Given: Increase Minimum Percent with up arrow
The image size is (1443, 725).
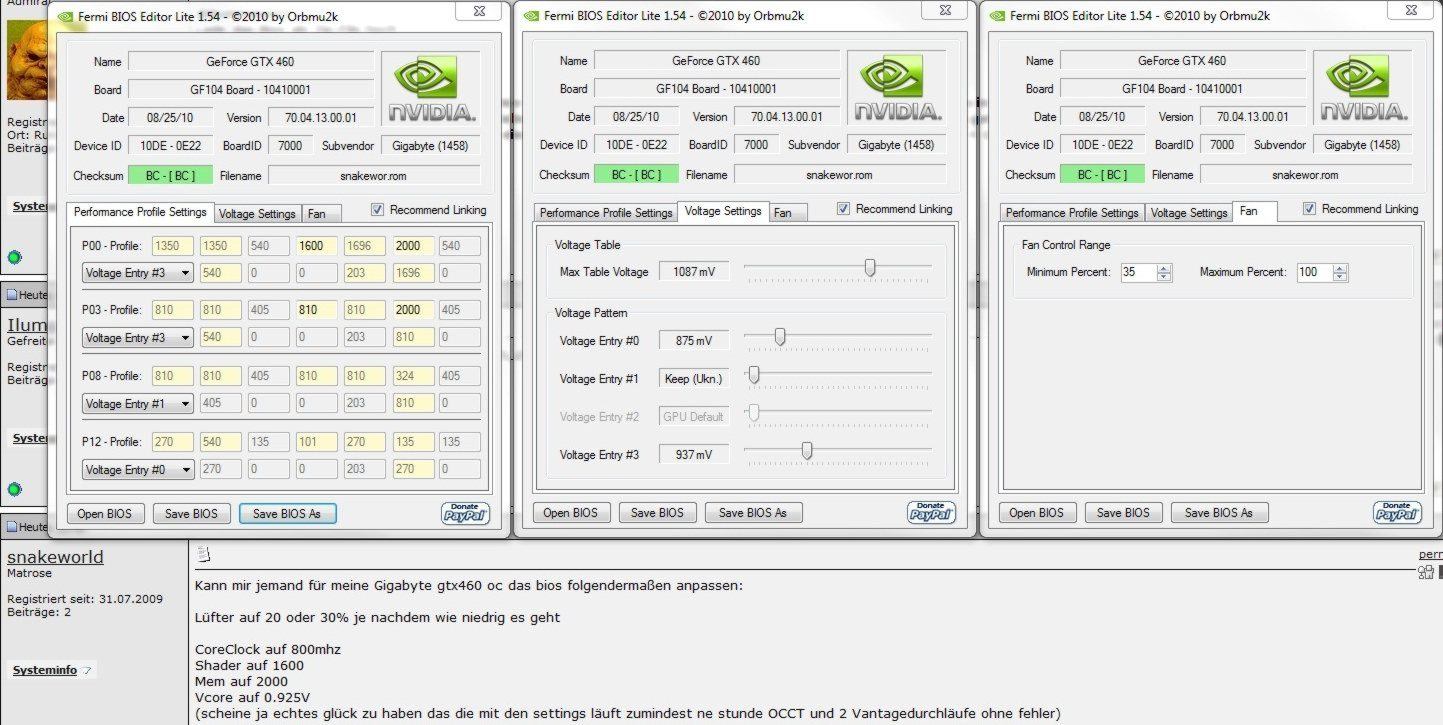Looking at the screenshot, I should pyautogui.click(x=1163, y=268).
